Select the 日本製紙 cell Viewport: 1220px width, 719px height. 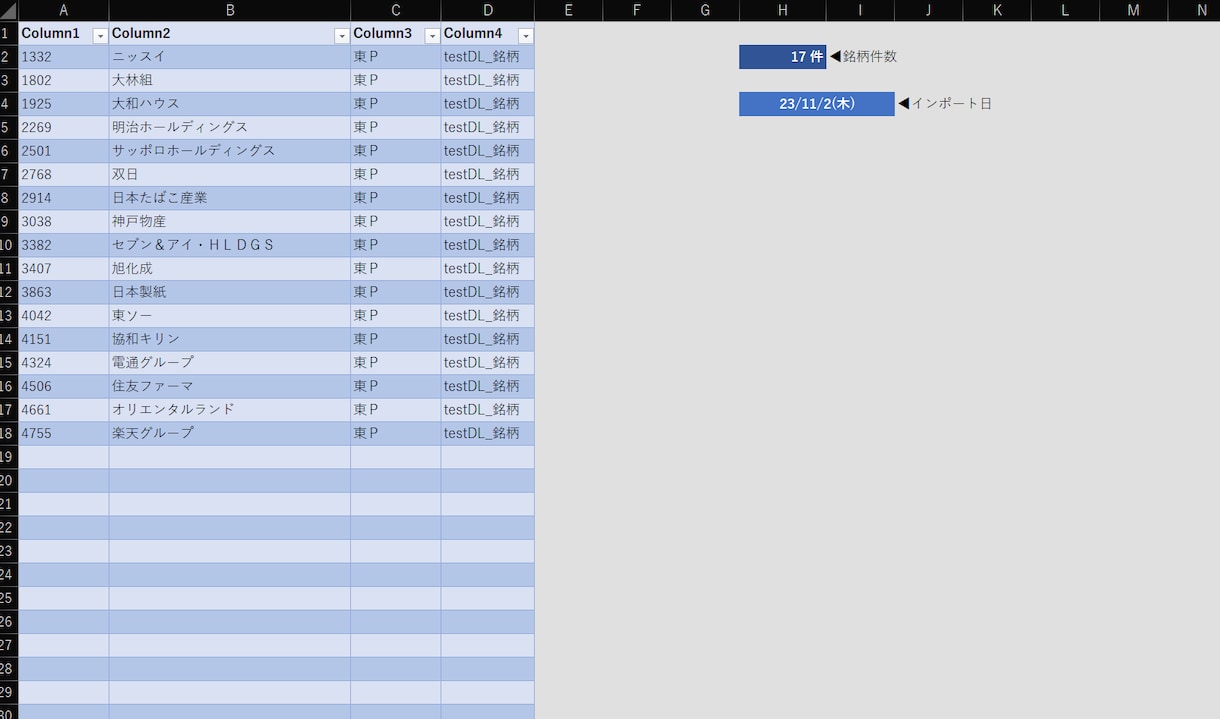(230, 292)
